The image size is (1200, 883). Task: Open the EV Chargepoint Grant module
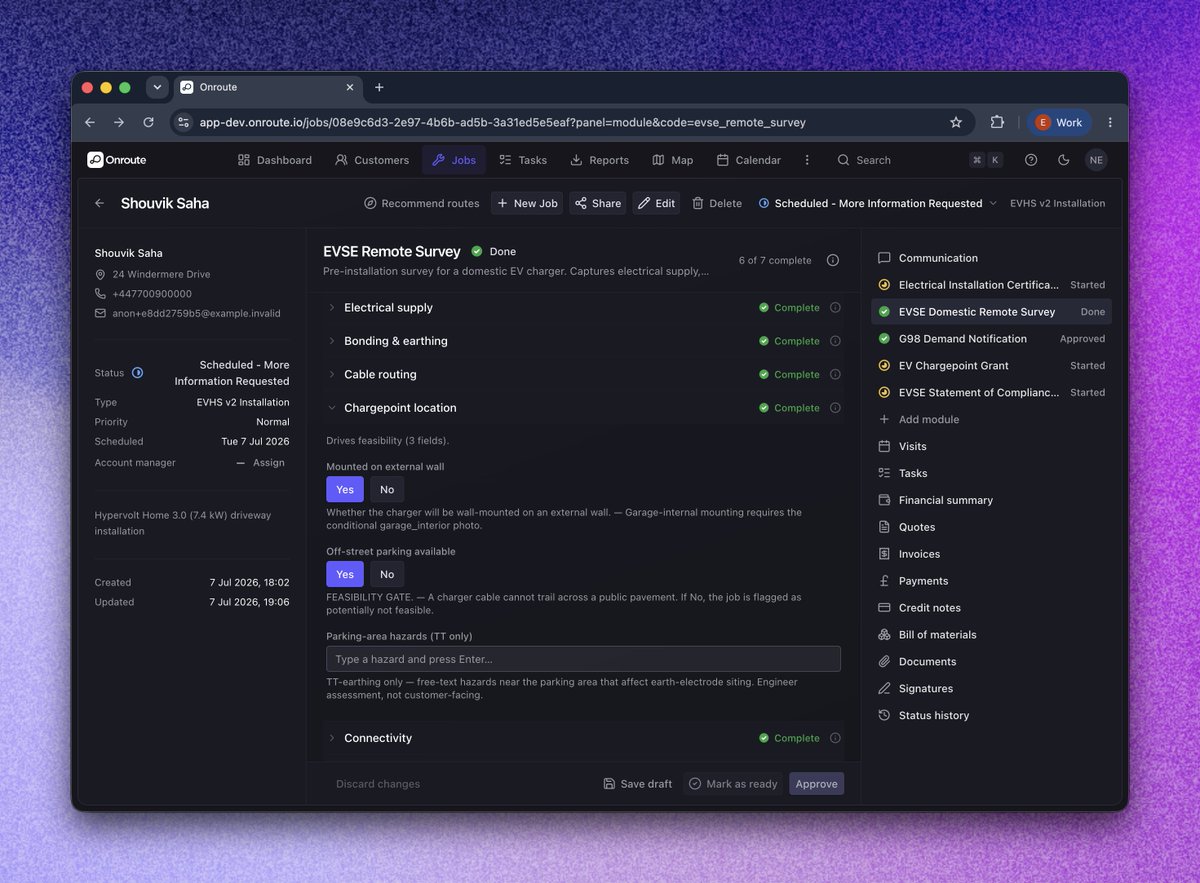click(x=991, y=366)
